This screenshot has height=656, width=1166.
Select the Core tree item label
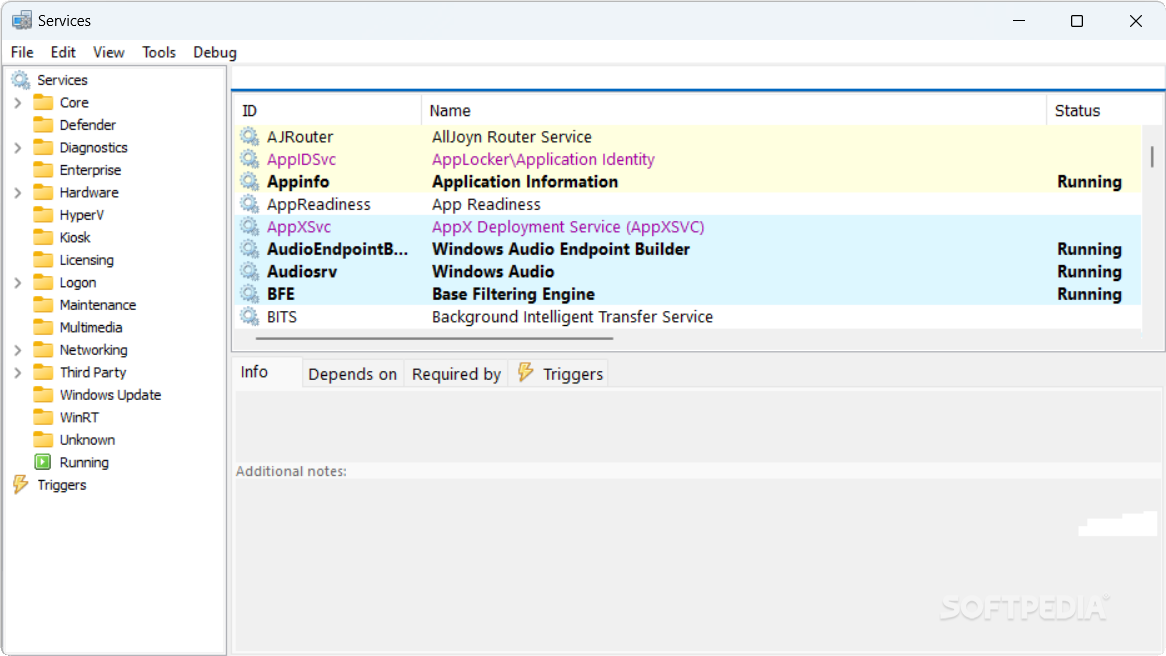click(x=74, y=103)
